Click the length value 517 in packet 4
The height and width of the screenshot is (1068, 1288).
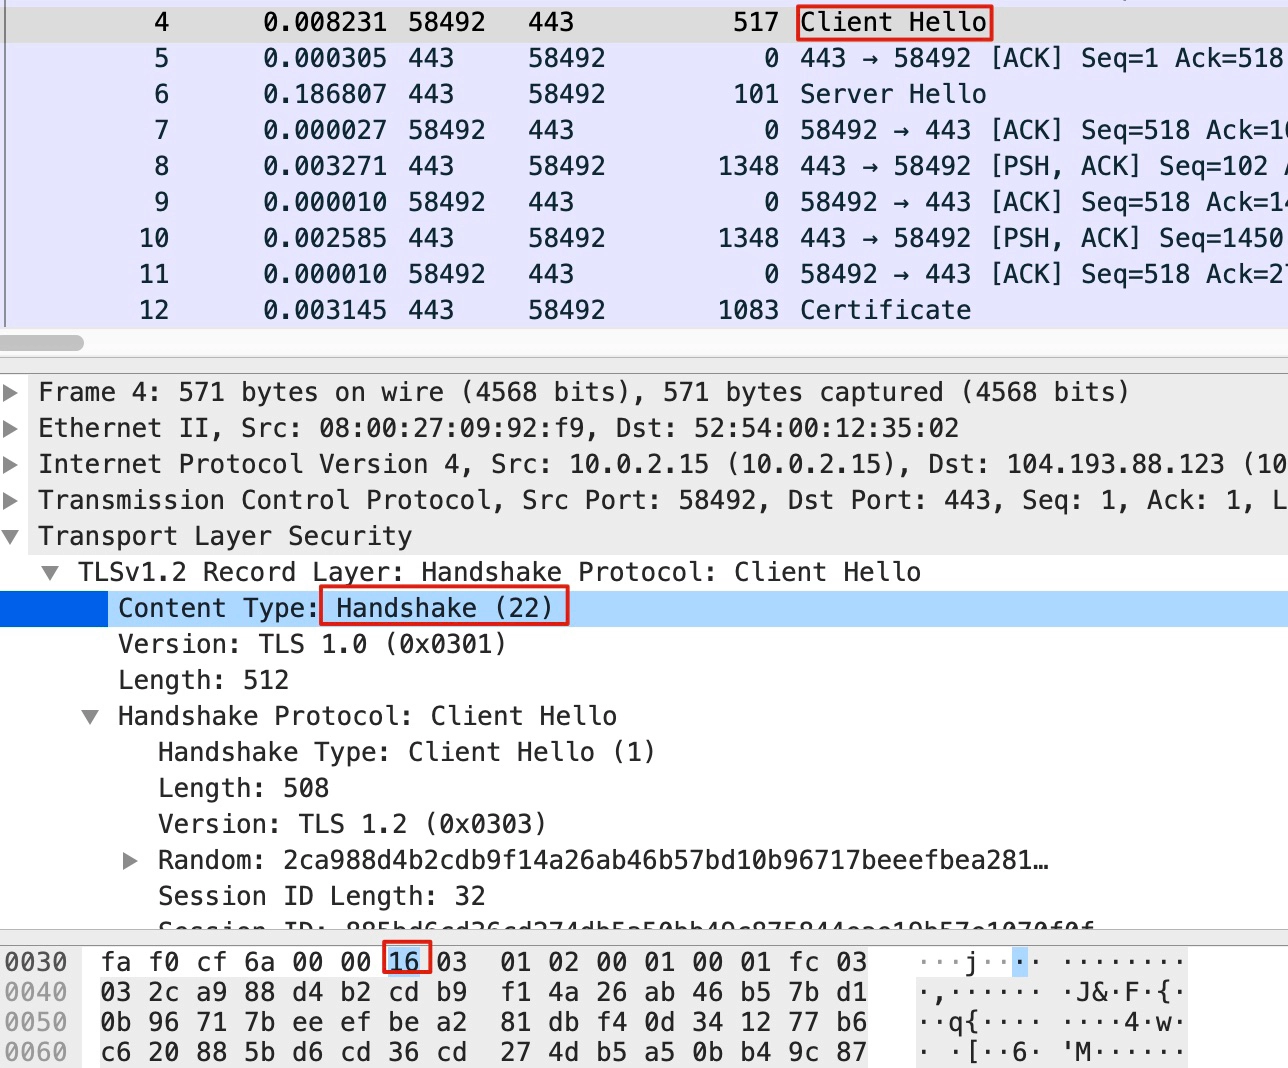pos(755,22)
